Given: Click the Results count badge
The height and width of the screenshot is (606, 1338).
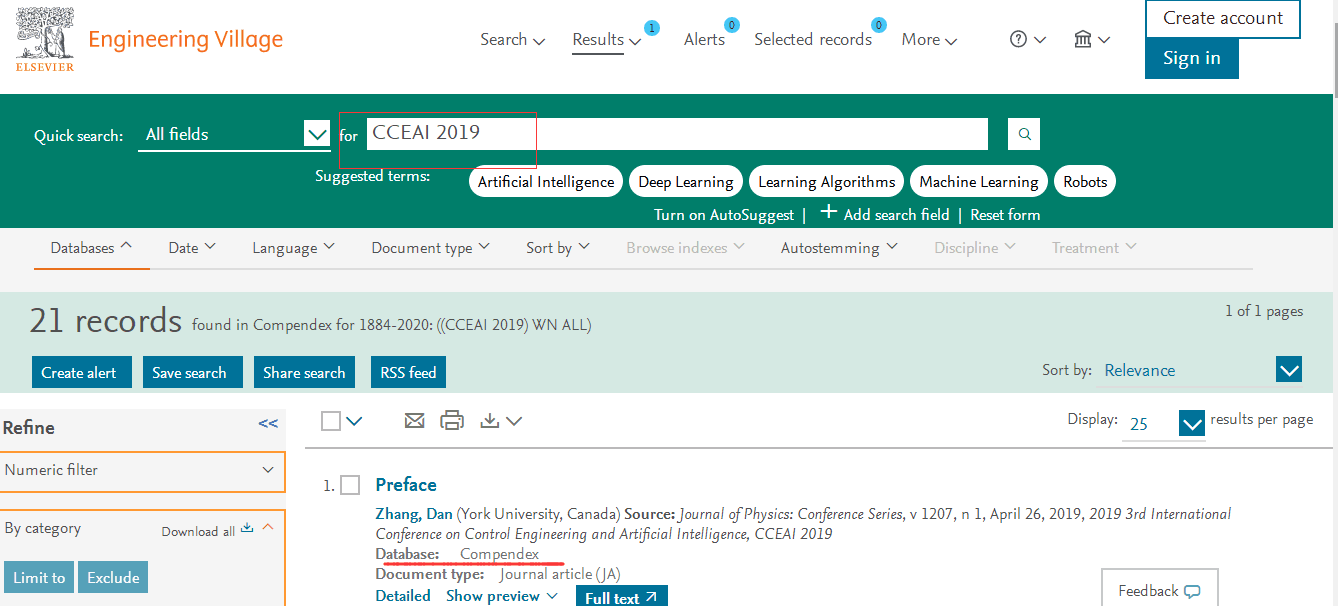Looking at the screenshot, I should pyautogui.click(x=652, y=28).
